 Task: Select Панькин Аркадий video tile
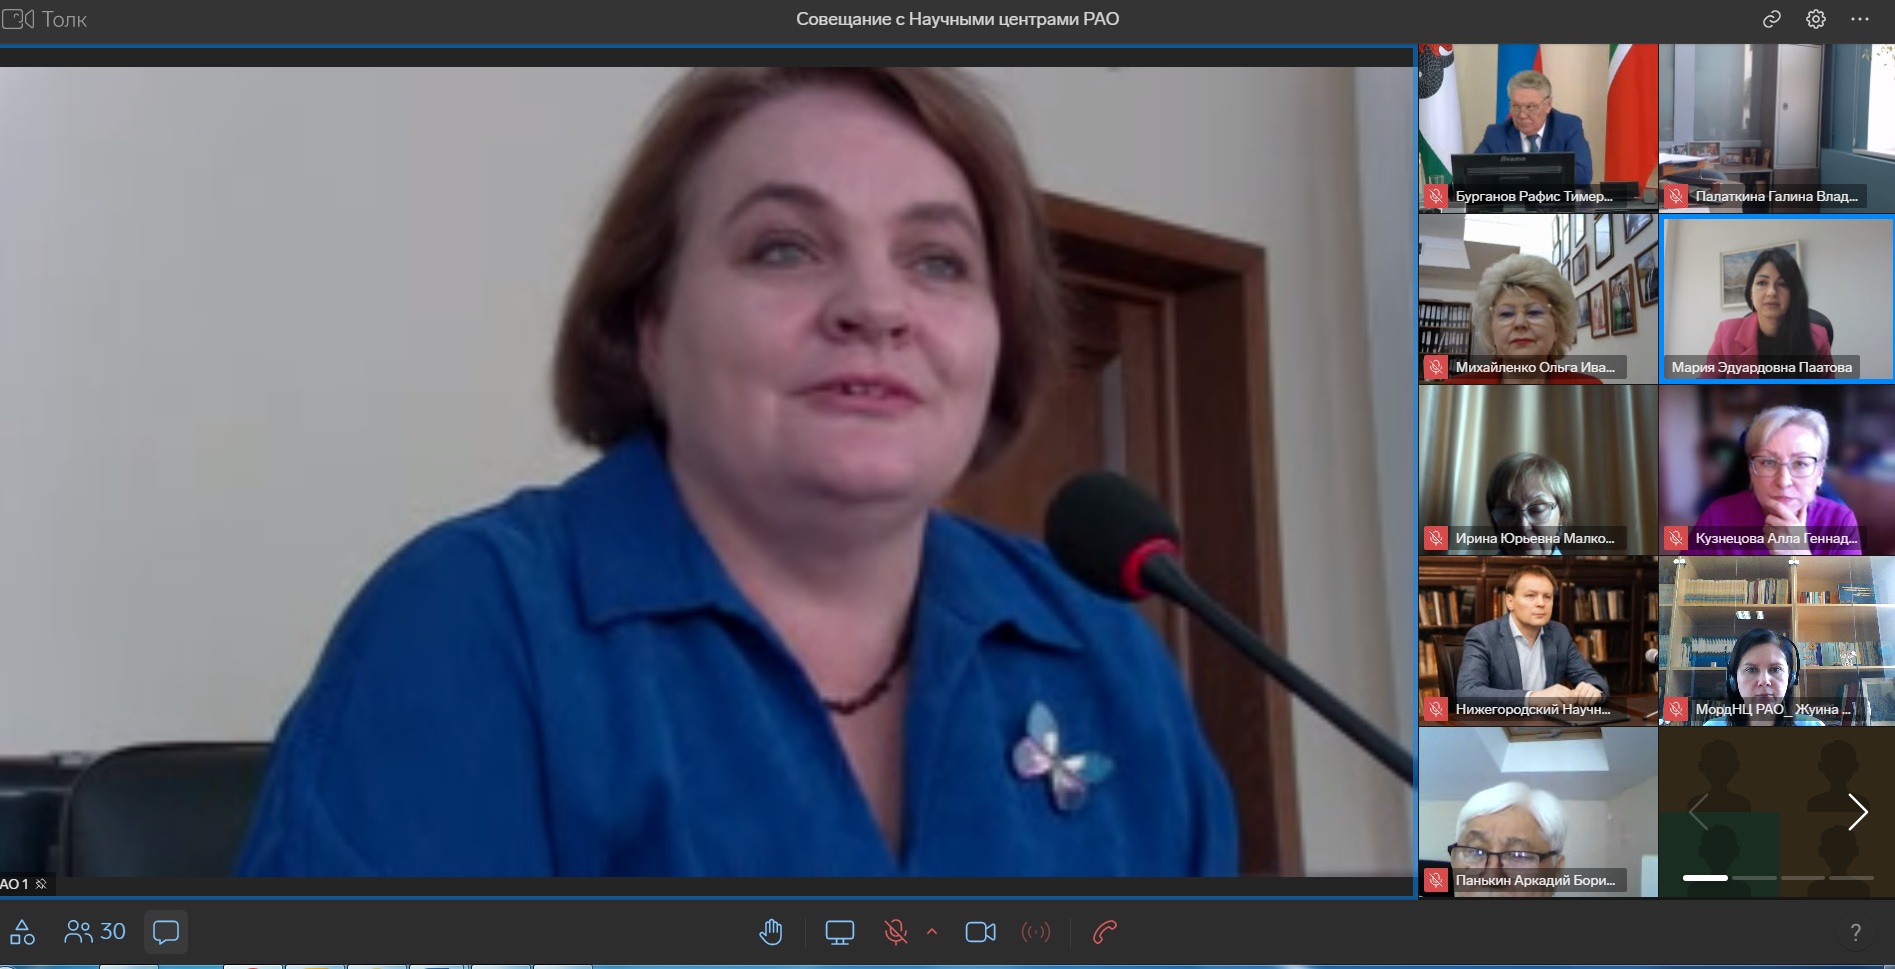click(1537, 811)
